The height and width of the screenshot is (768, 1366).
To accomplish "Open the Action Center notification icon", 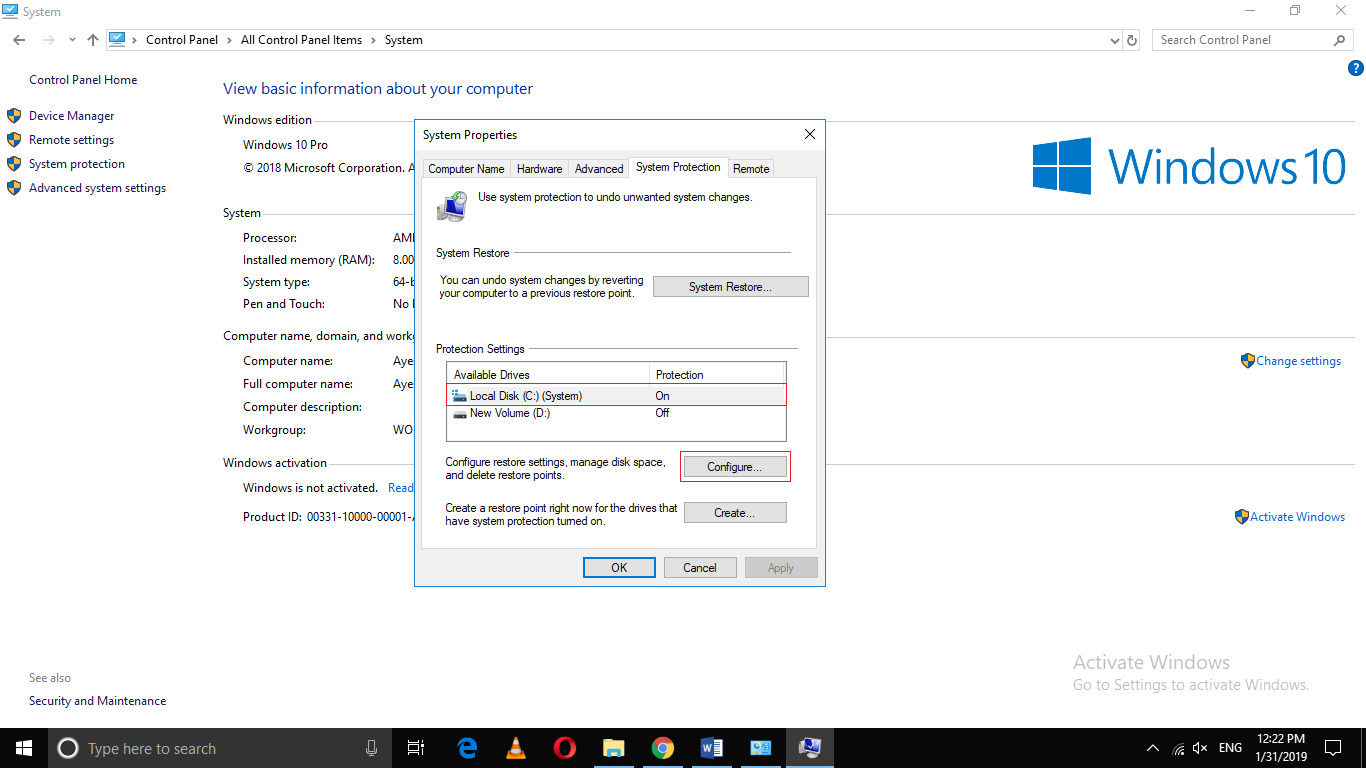I will [1333, 747].
